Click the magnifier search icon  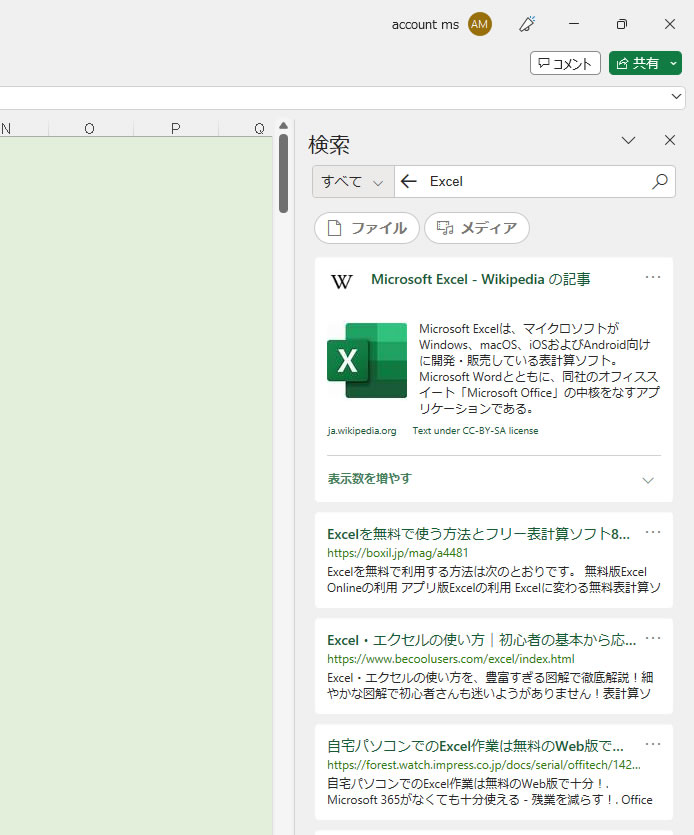(x=660, y=182)
